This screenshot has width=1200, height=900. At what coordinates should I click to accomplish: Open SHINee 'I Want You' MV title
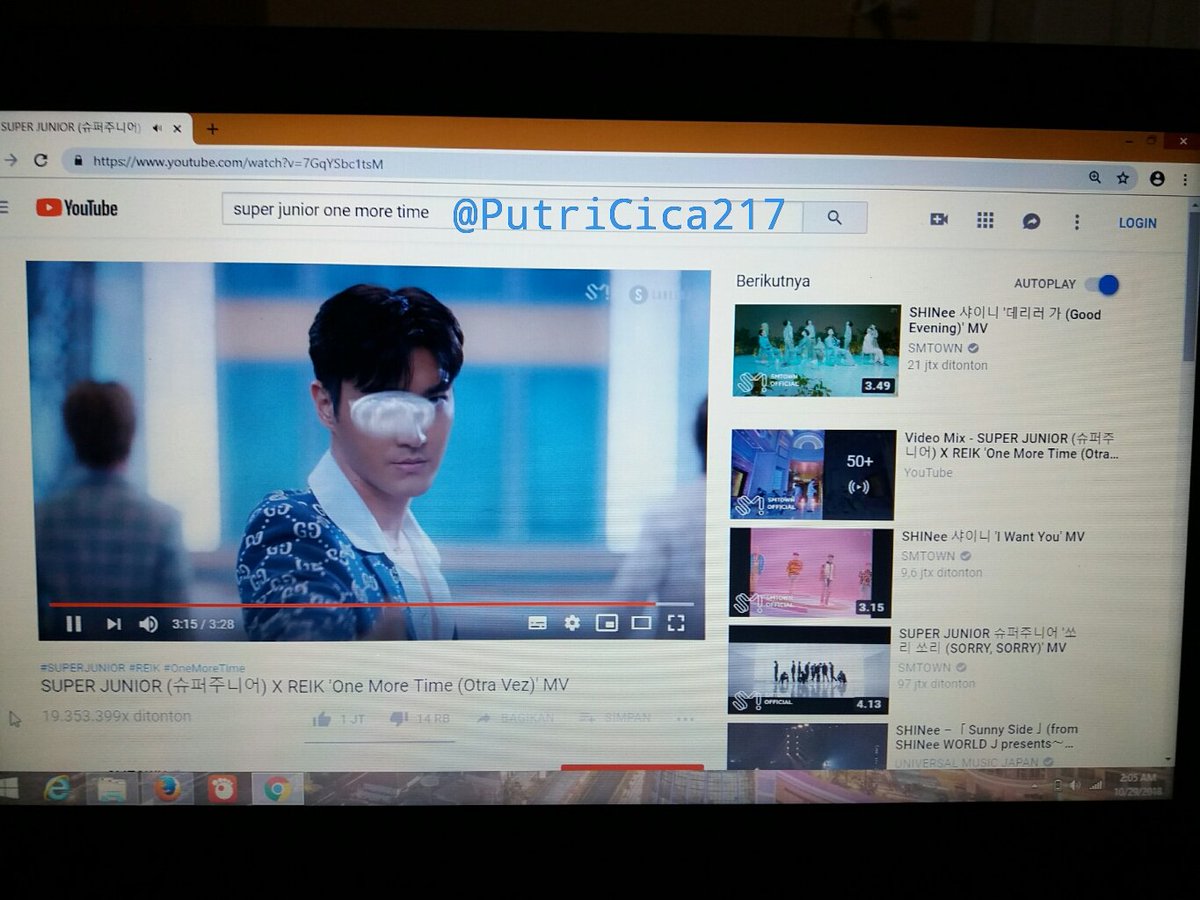993,537
